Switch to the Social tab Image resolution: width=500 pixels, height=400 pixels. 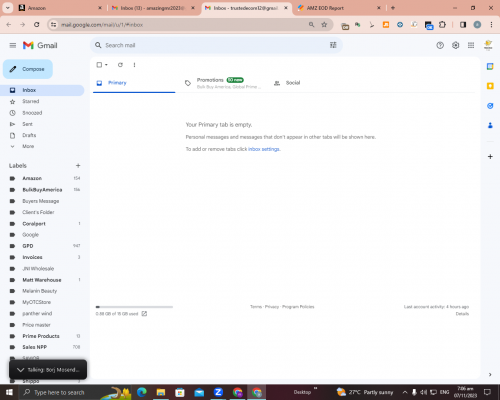(x=287, y=83)
